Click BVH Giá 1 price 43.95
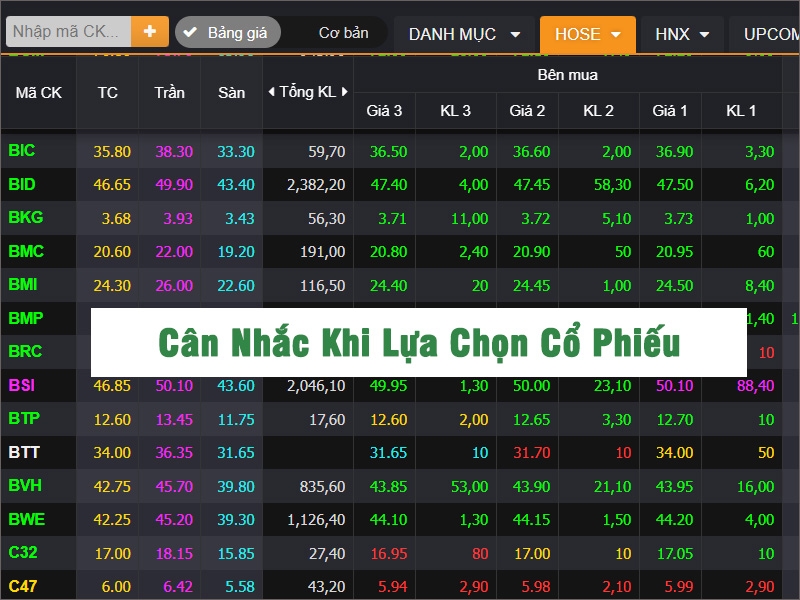The width and height of the screenshot is (800, 600). [674, 487]
